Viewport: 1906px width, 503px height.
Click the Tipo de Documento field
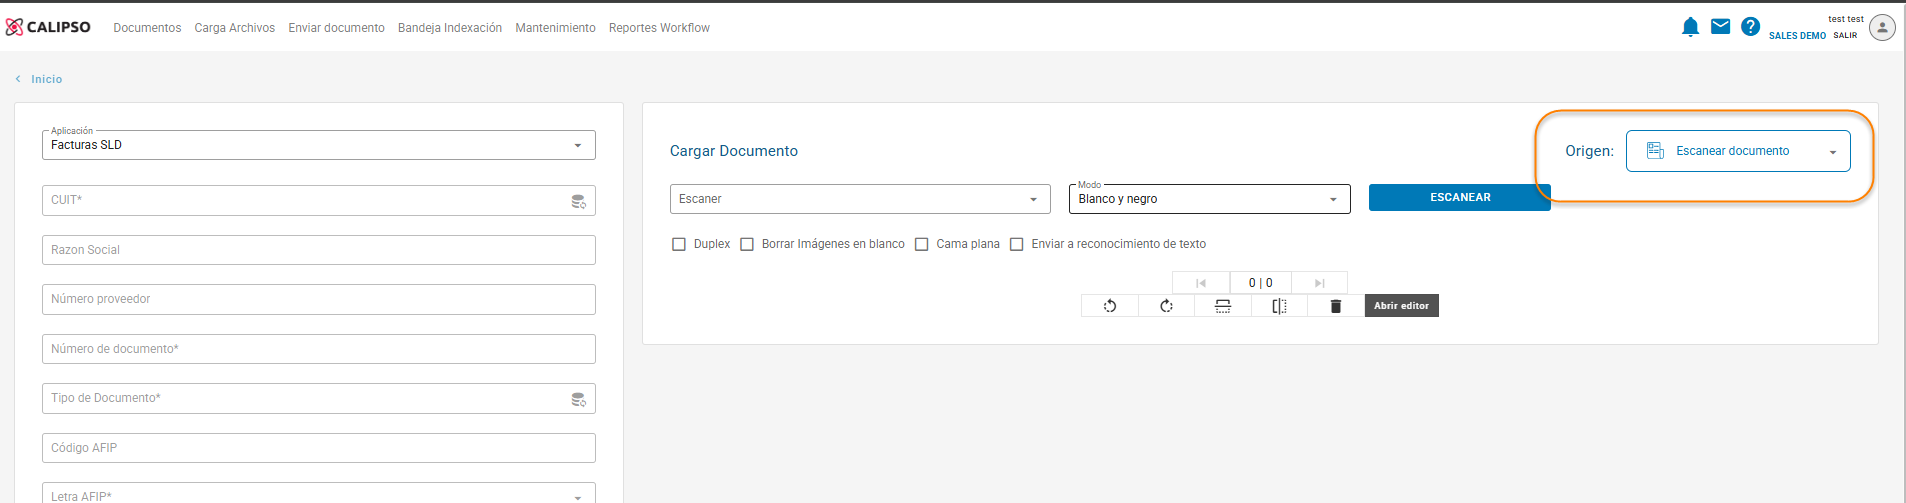coord(319,398)
